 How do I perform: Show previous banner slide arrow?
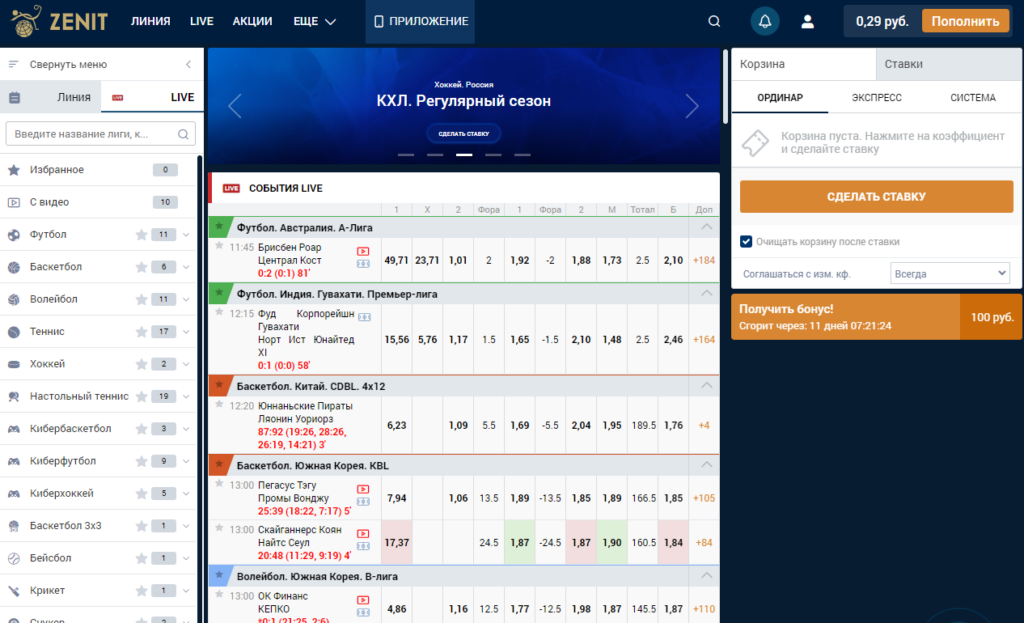pyautogui.click(x=235, y=106)
